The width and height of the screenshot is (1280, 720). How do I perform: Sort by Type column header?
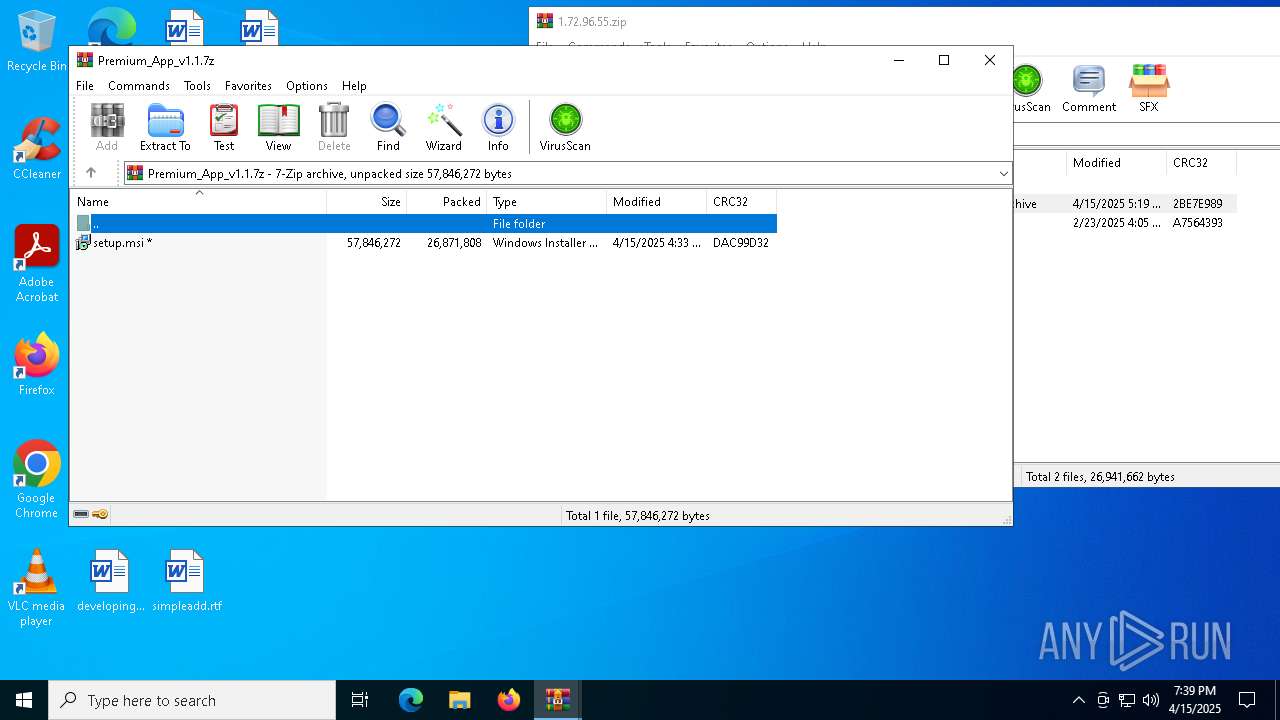coord(546,202)
